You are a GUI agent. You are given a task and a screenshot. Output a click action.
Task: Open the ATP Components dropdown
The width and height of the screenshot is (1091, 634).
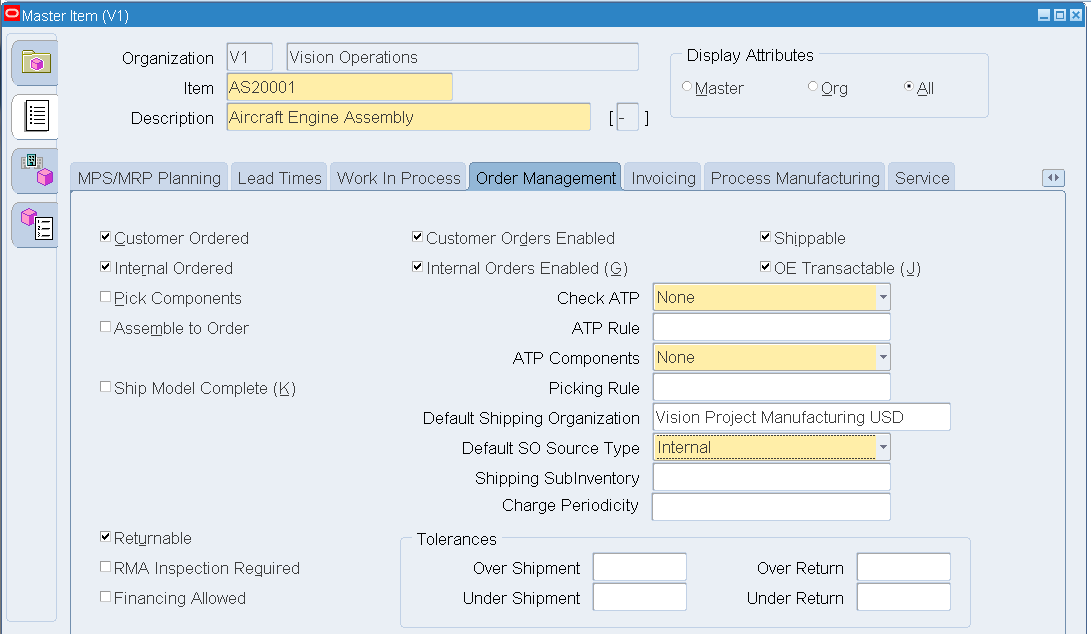(x=883, y=357)
